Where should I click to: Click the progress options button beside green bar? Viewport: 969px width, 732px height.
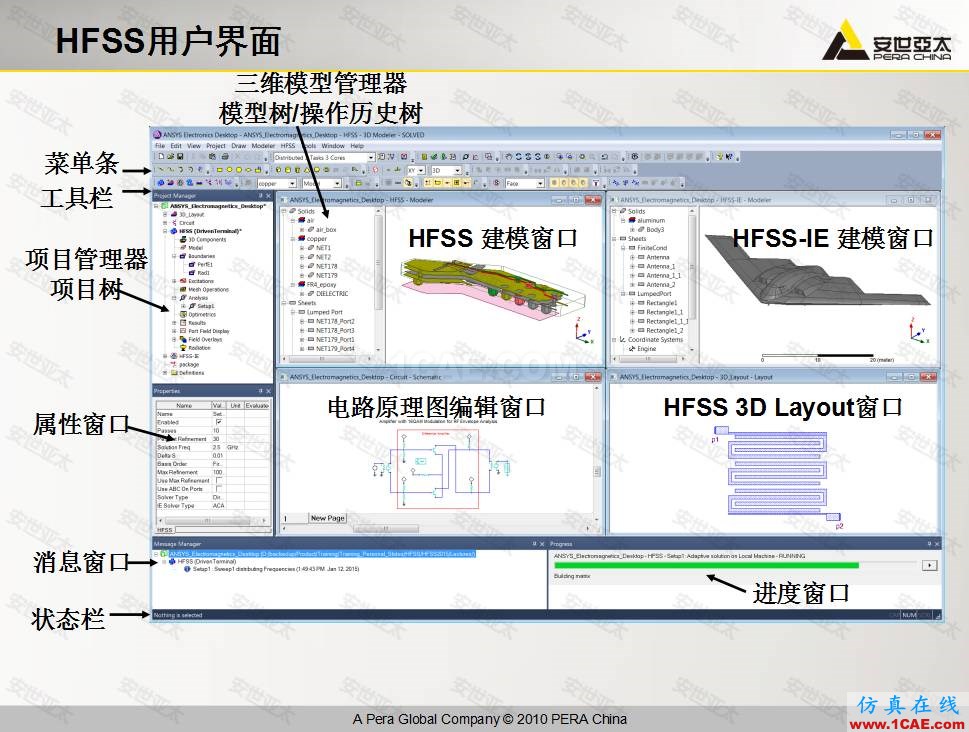pyautogui.click(x=929, y=565)
